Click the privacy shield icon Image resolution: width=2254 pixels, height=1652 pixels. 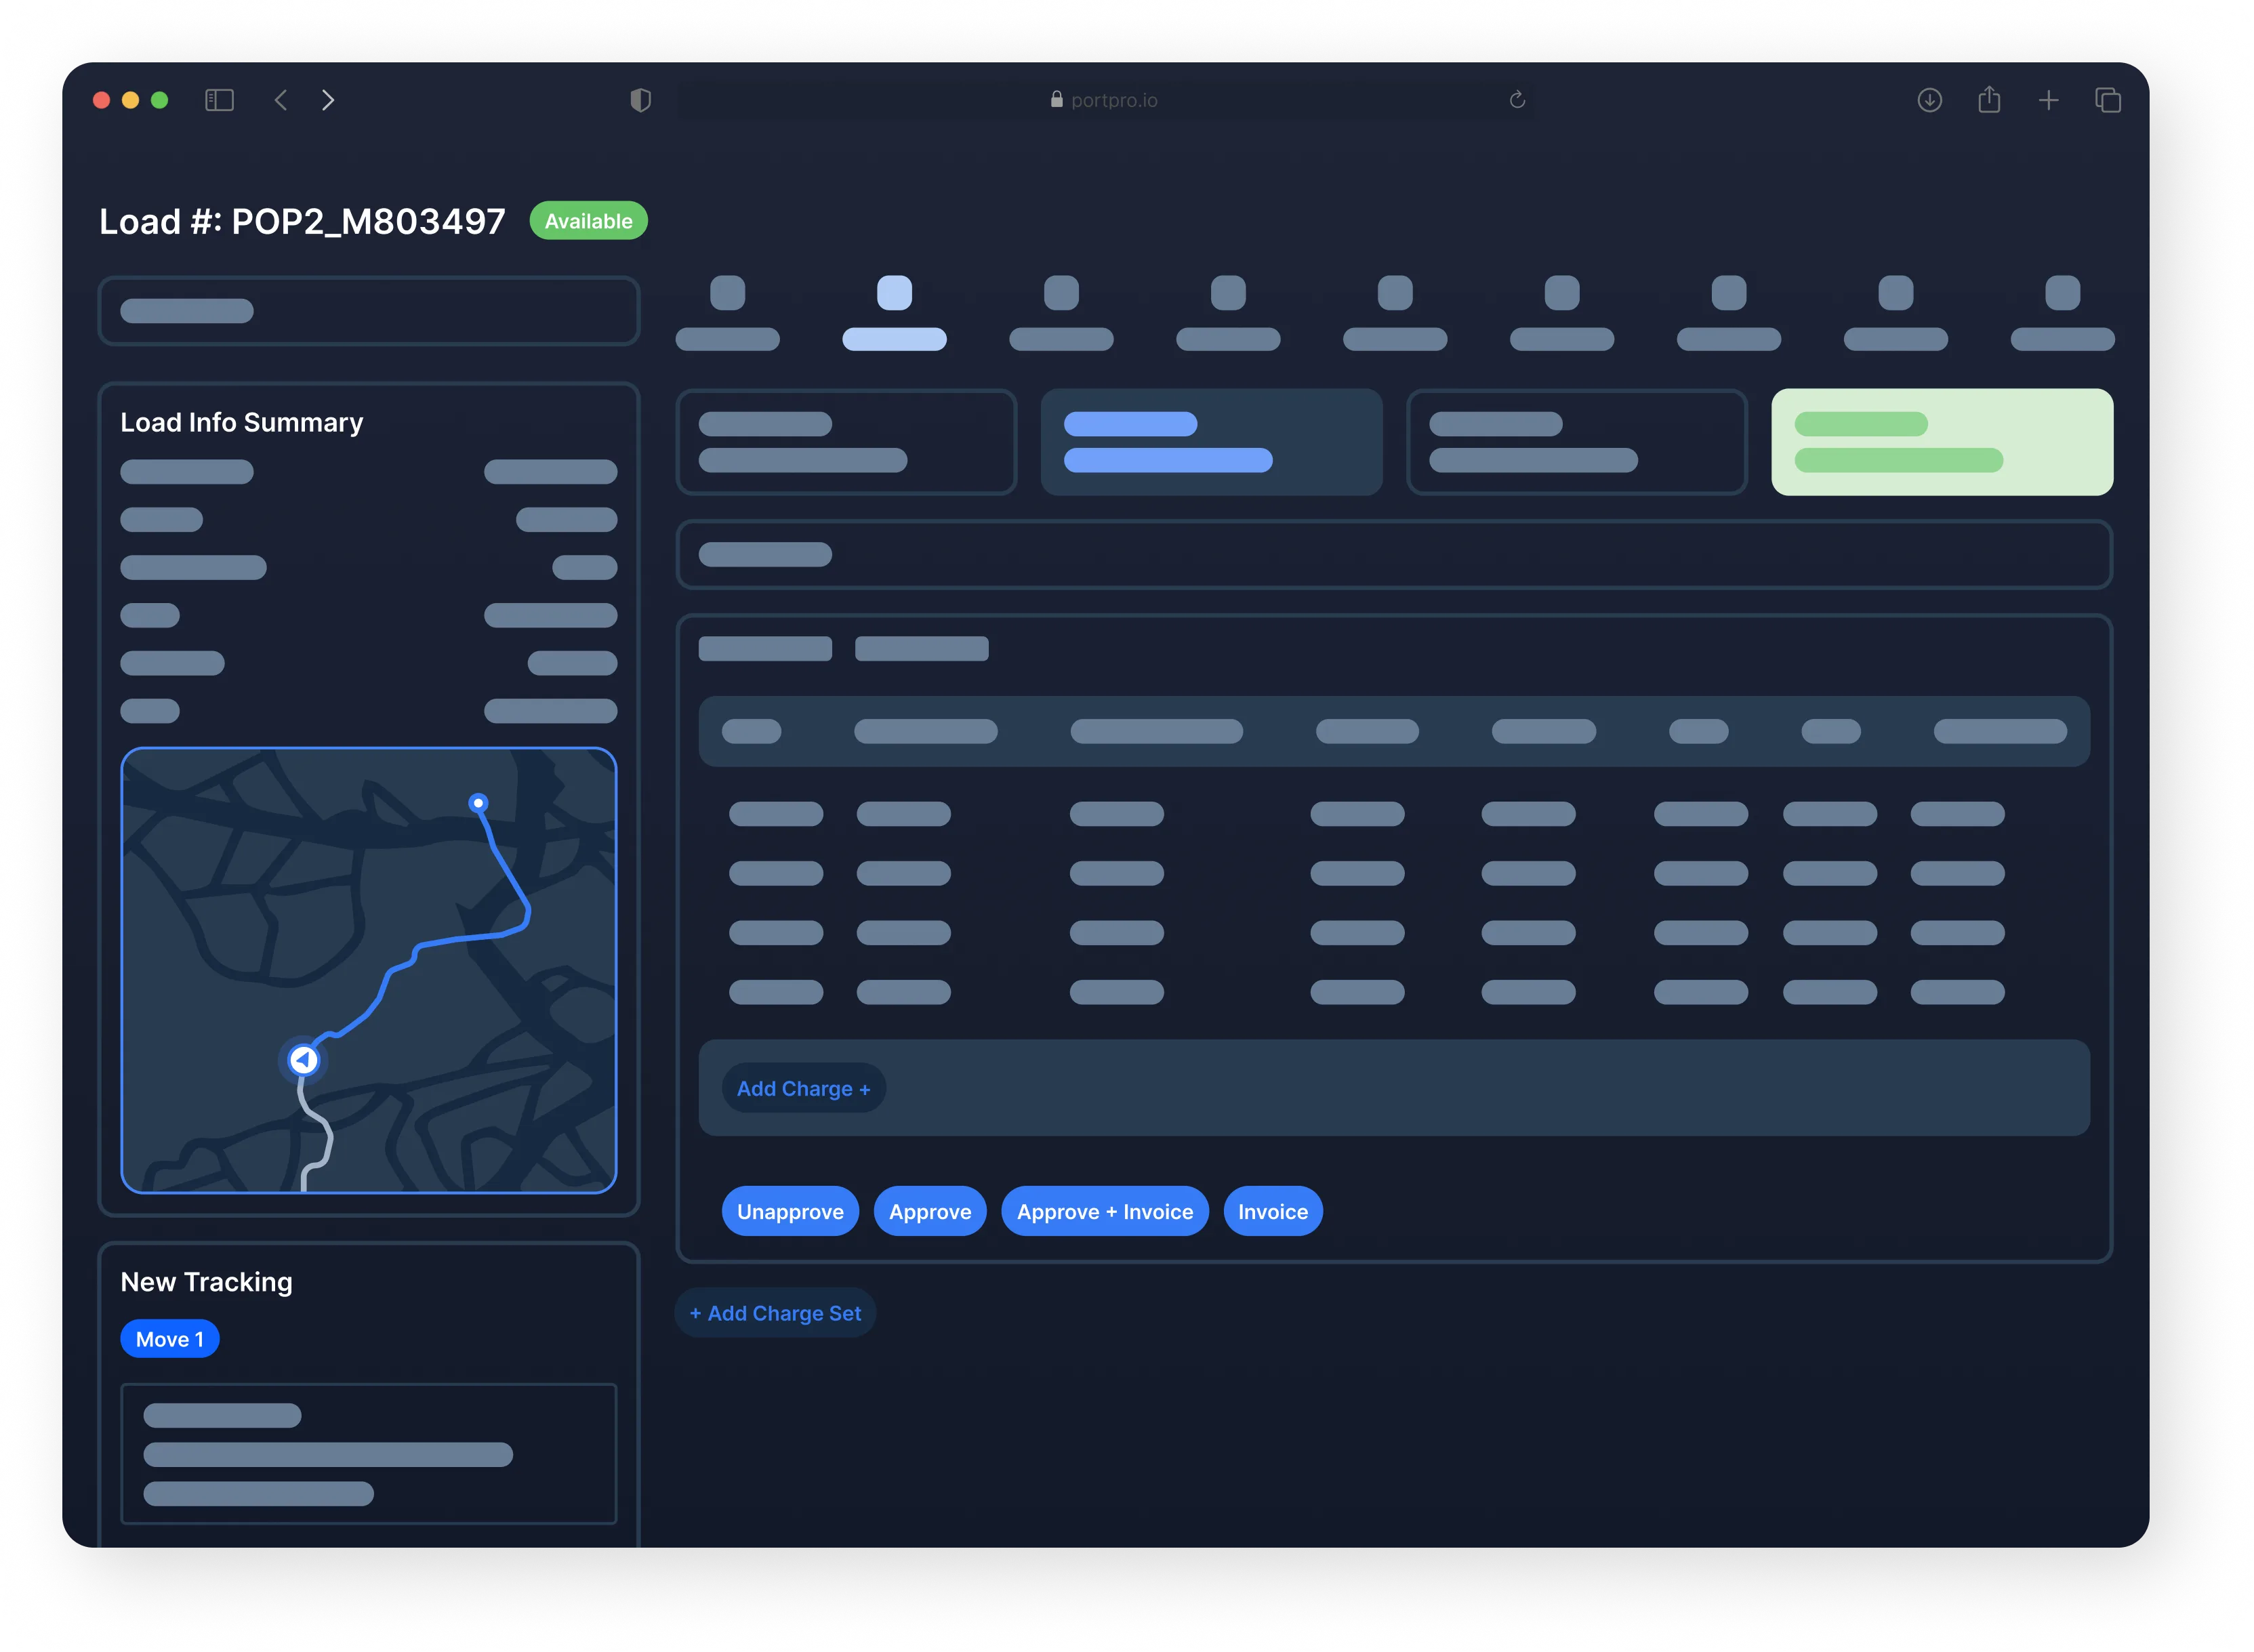pos(641,100)
